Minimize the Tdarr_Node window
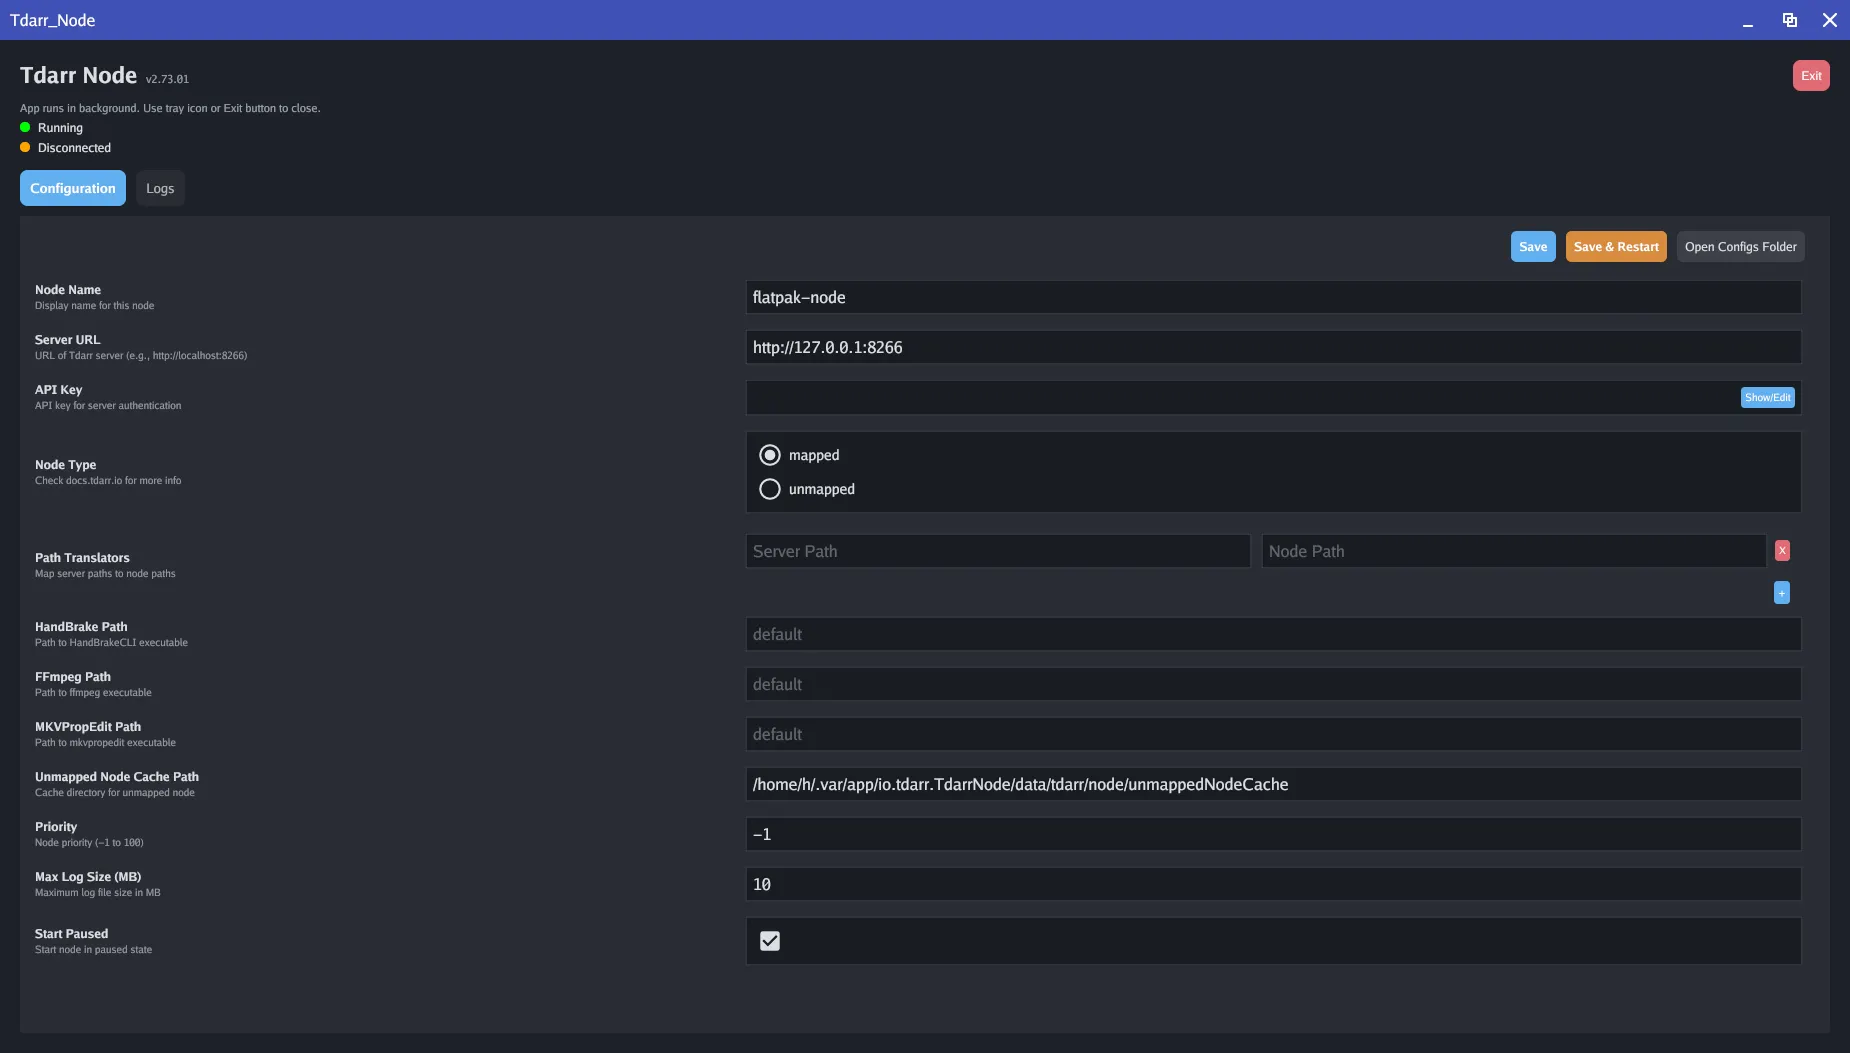 1748,20
